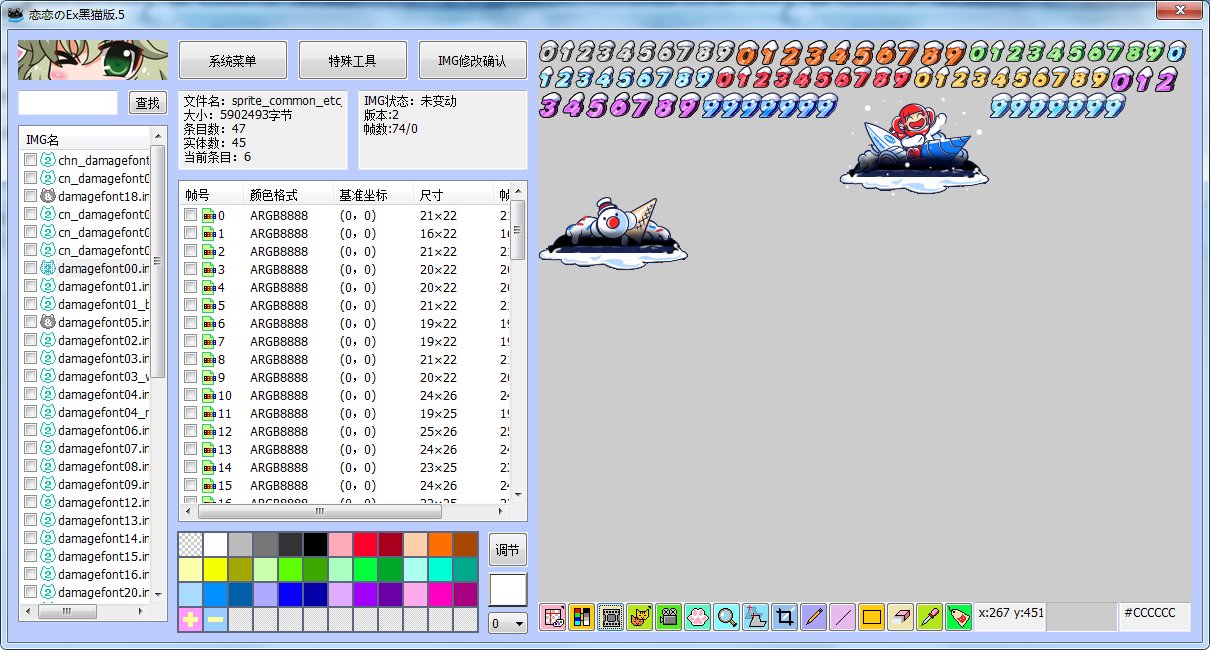Viewport: 1210px width, 650px height.
Task: Select the damagefont12 list entry
Action: coord(103,502)
